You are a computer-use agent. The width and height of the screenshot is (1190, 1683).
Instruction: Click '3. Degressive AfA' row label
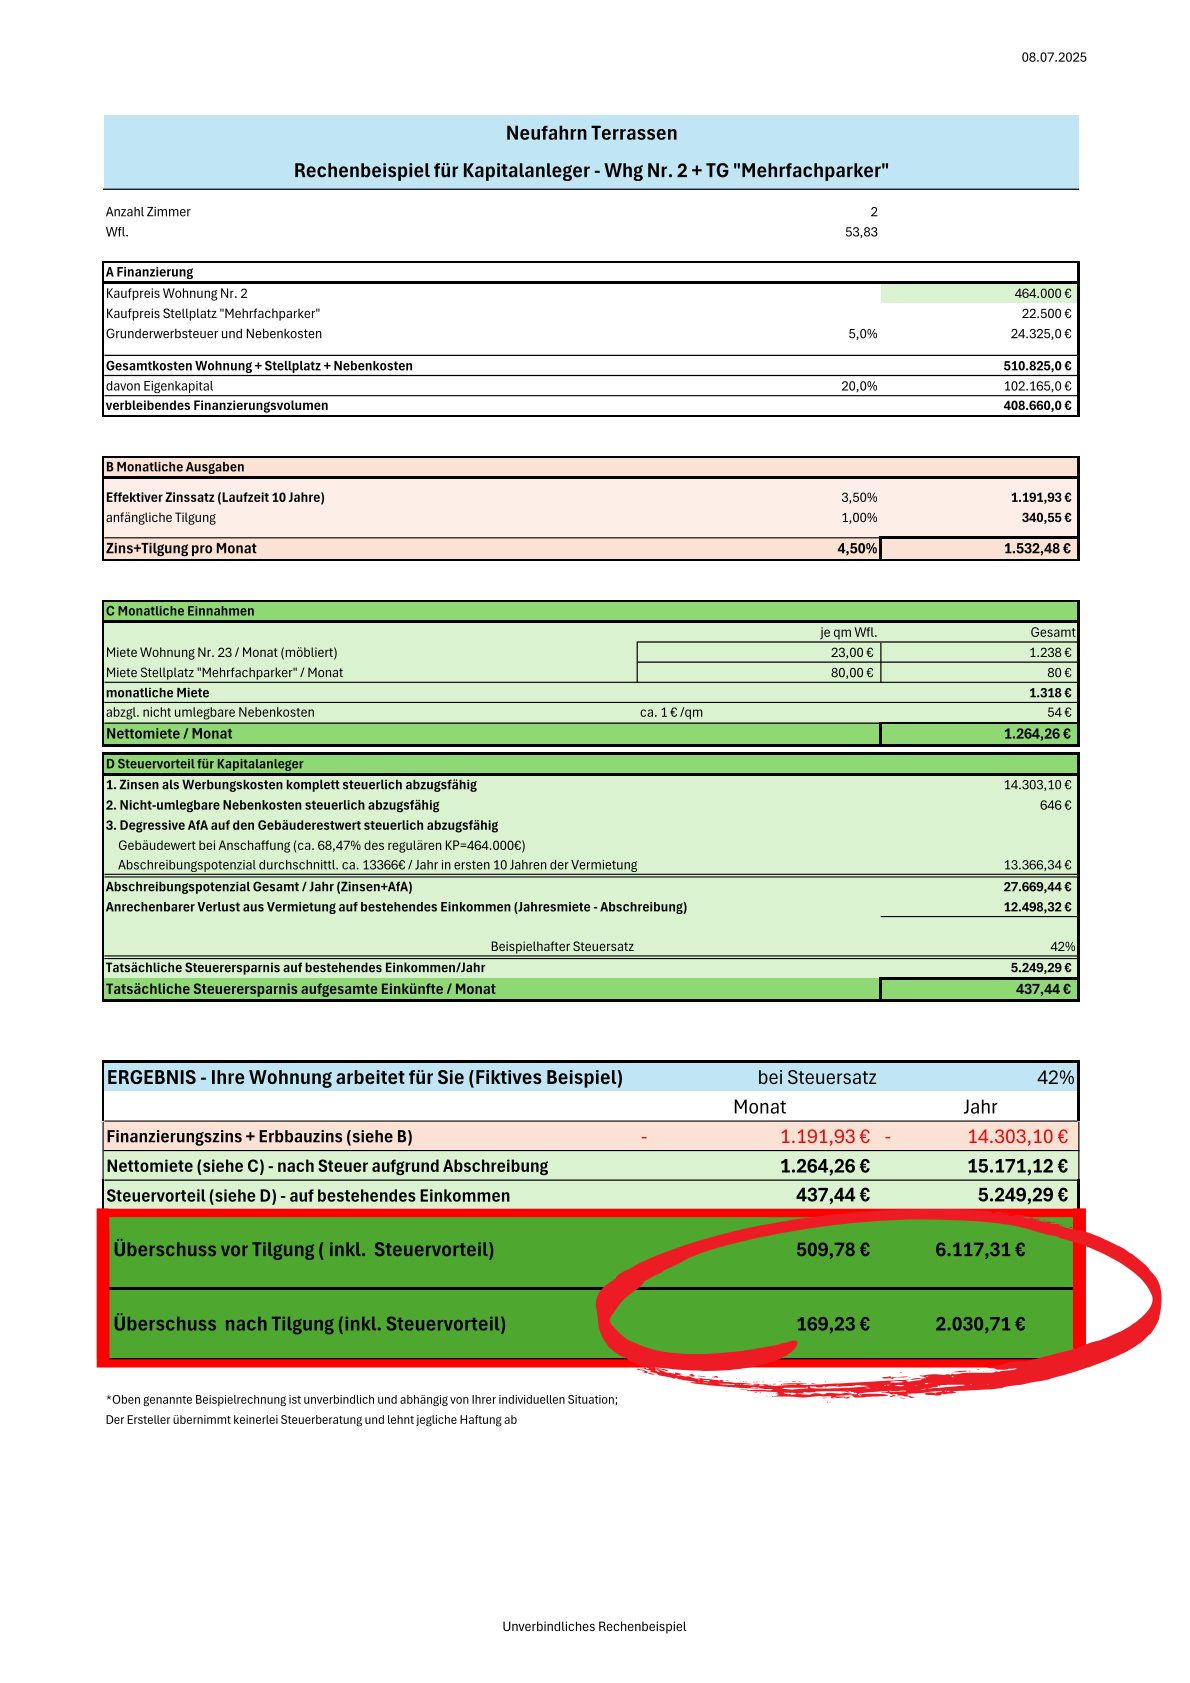[x=302, y=825]
